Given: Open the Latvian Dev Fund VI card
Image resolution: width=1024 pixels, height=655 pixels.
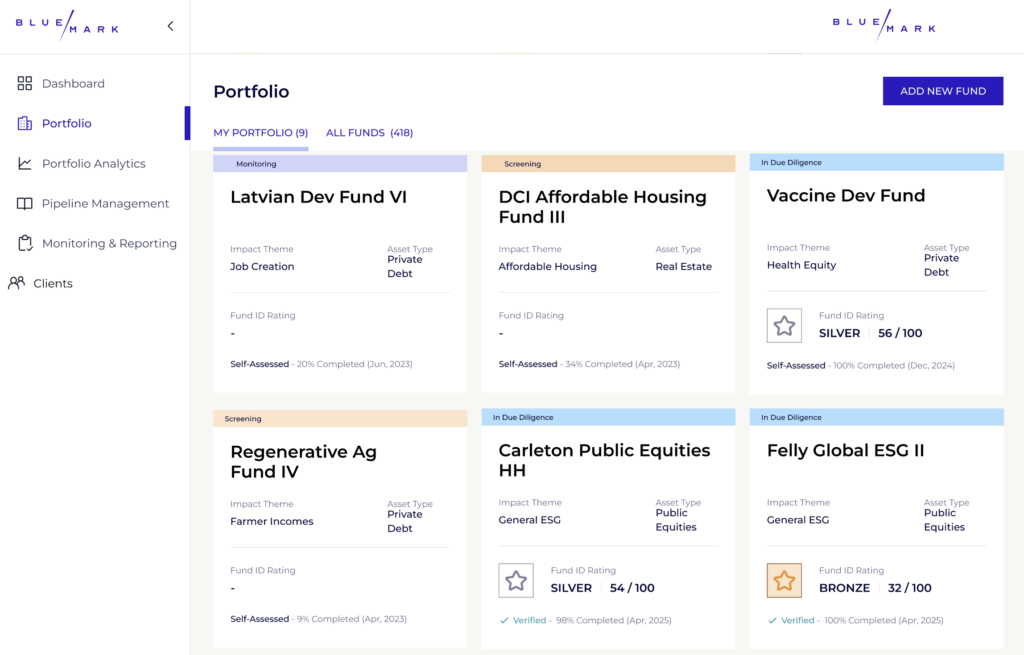Looking at the screenshot, I should [x=318, y=198].
